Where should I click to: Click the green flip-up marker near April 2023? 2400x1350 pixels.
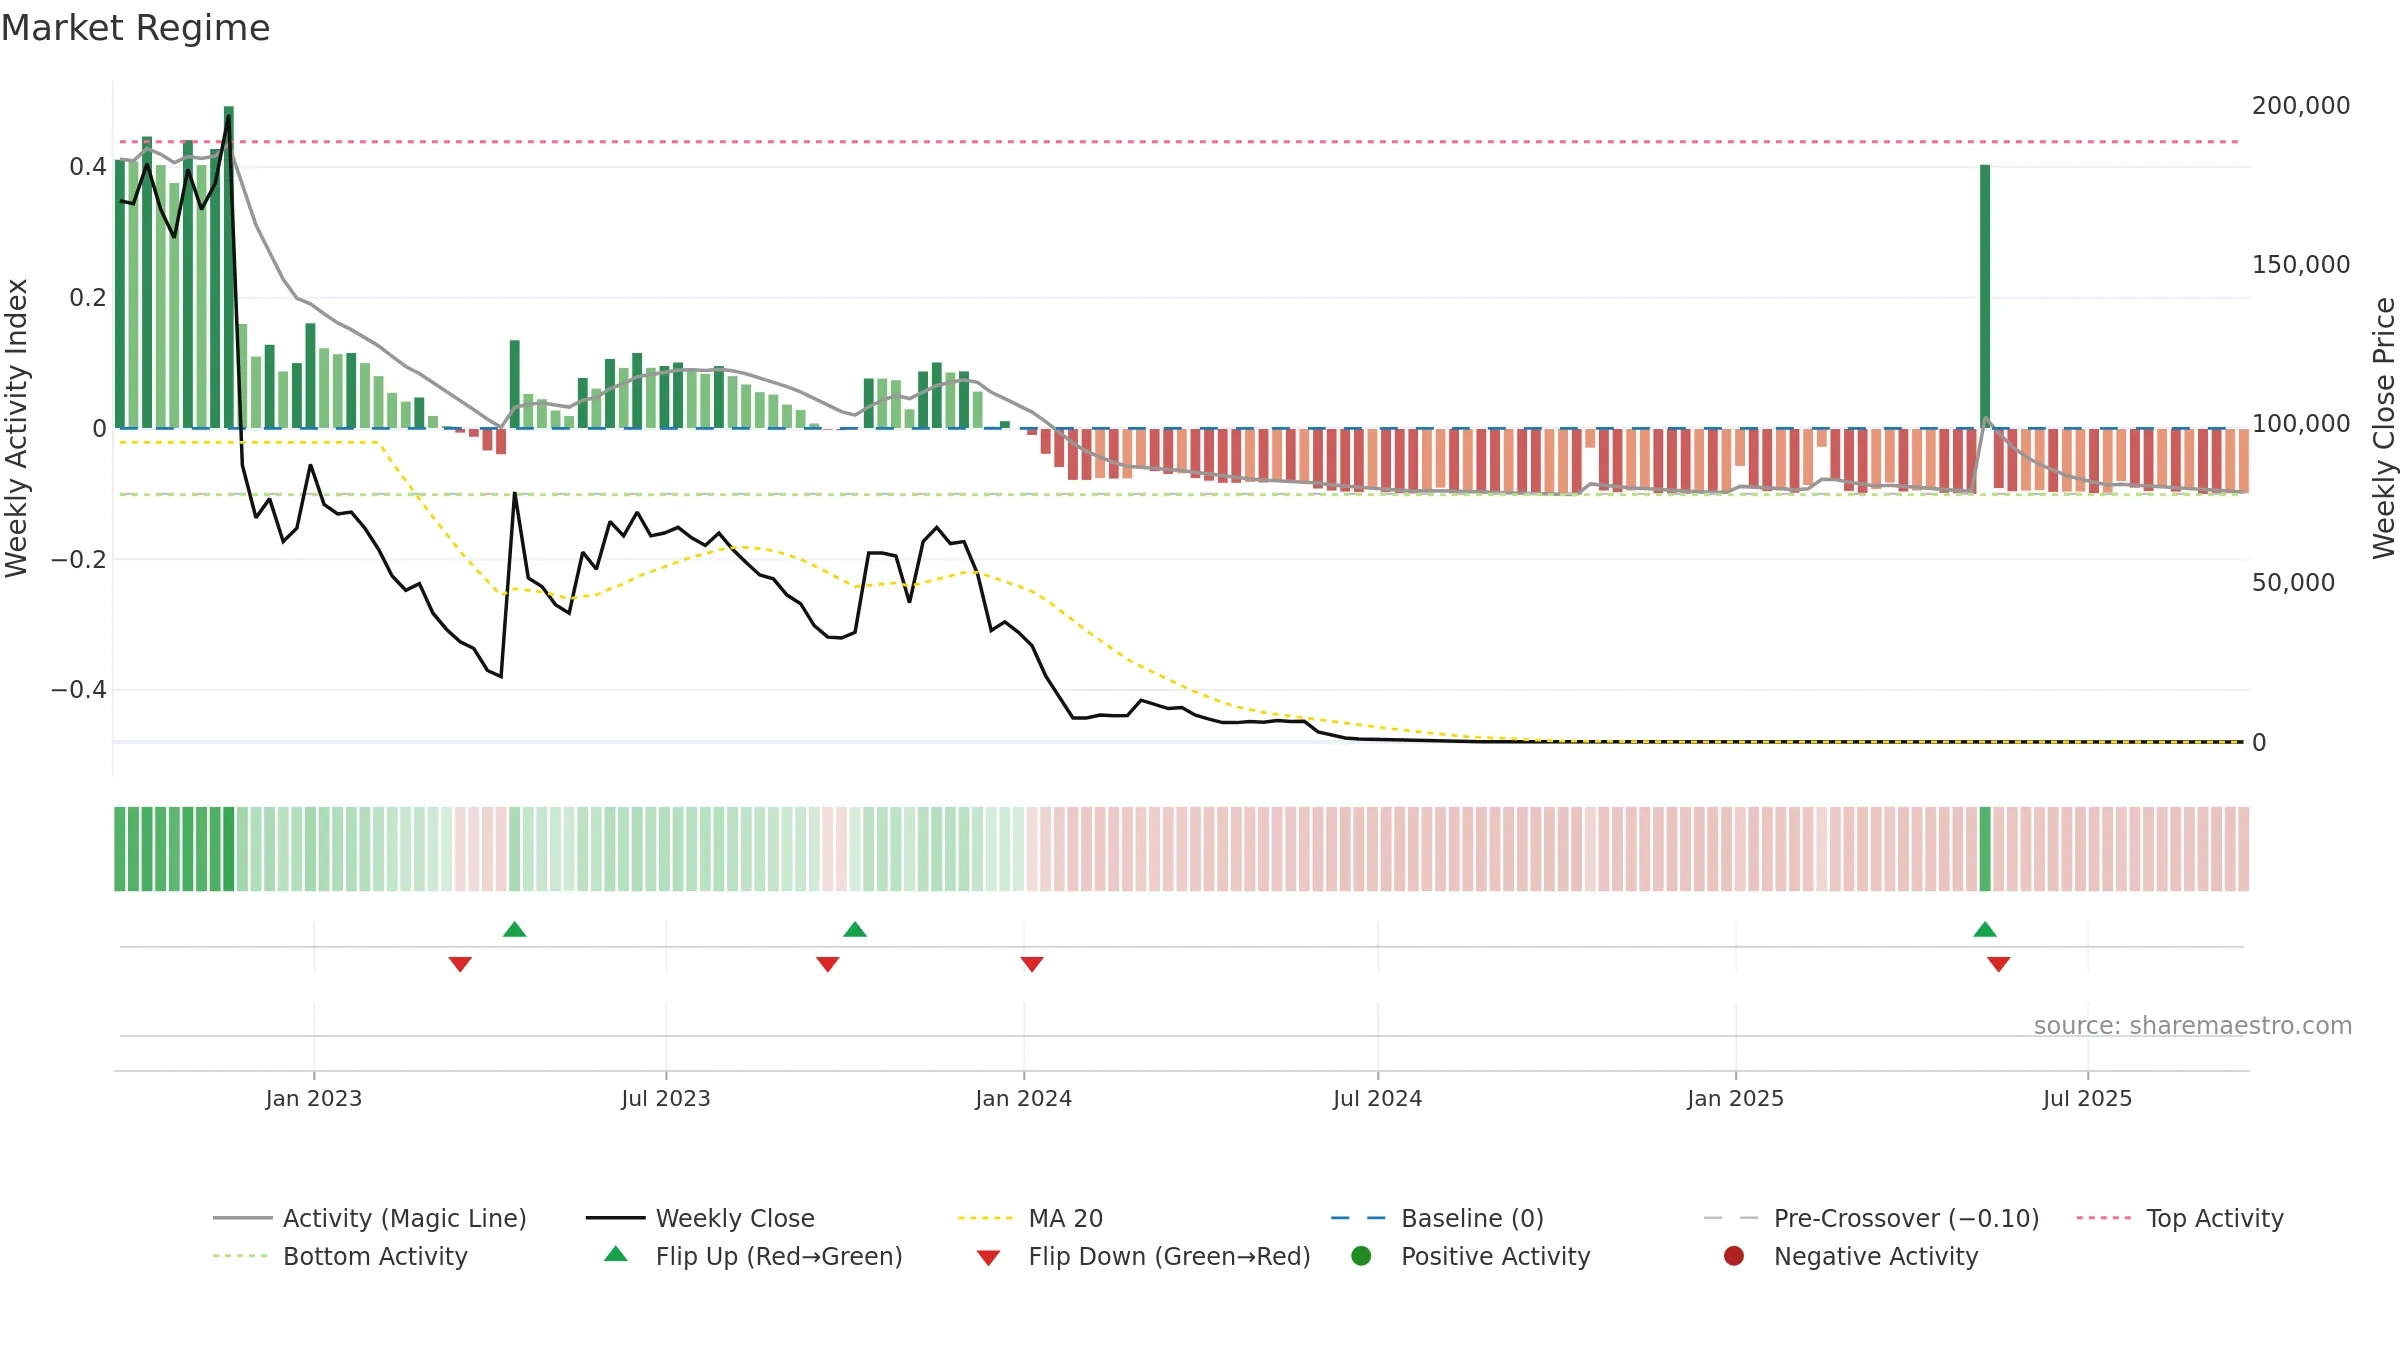(x=515, y=929)
